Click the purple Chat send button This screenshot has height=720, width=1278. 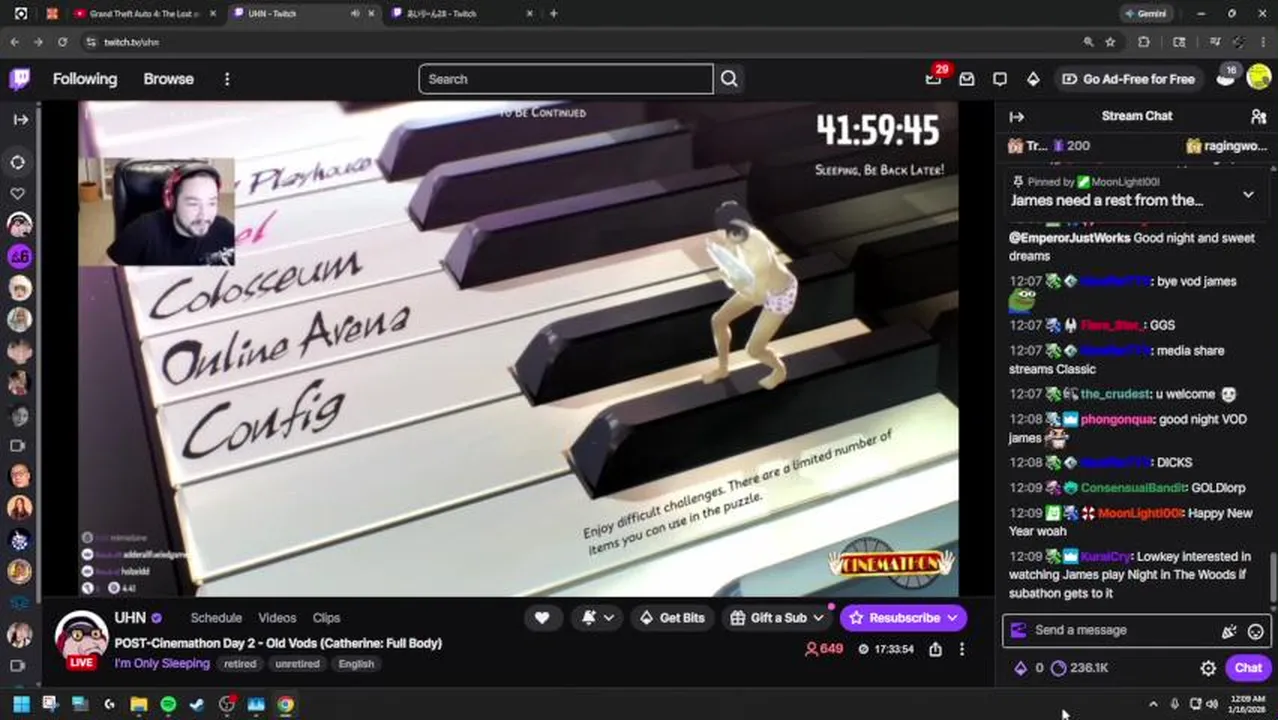point(1248,668)
